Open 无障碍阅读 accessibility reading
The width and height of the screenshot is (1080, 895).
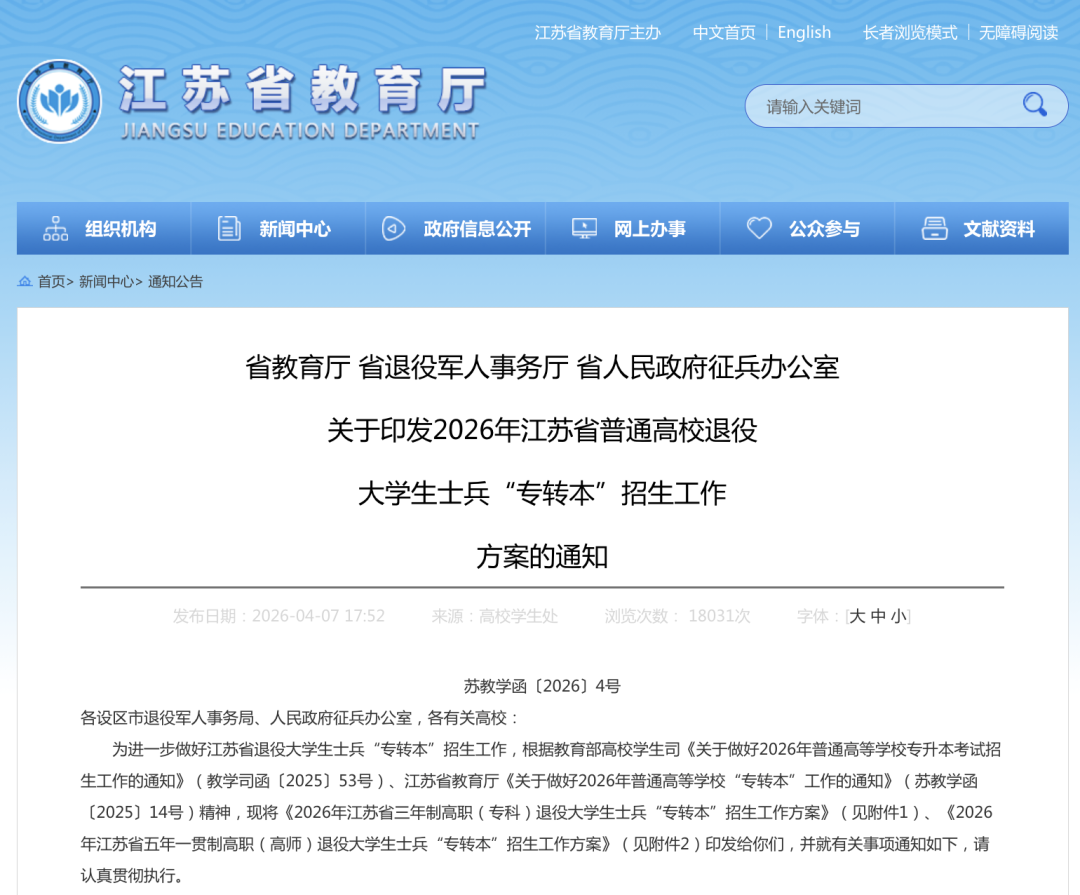pos(1018,33)
